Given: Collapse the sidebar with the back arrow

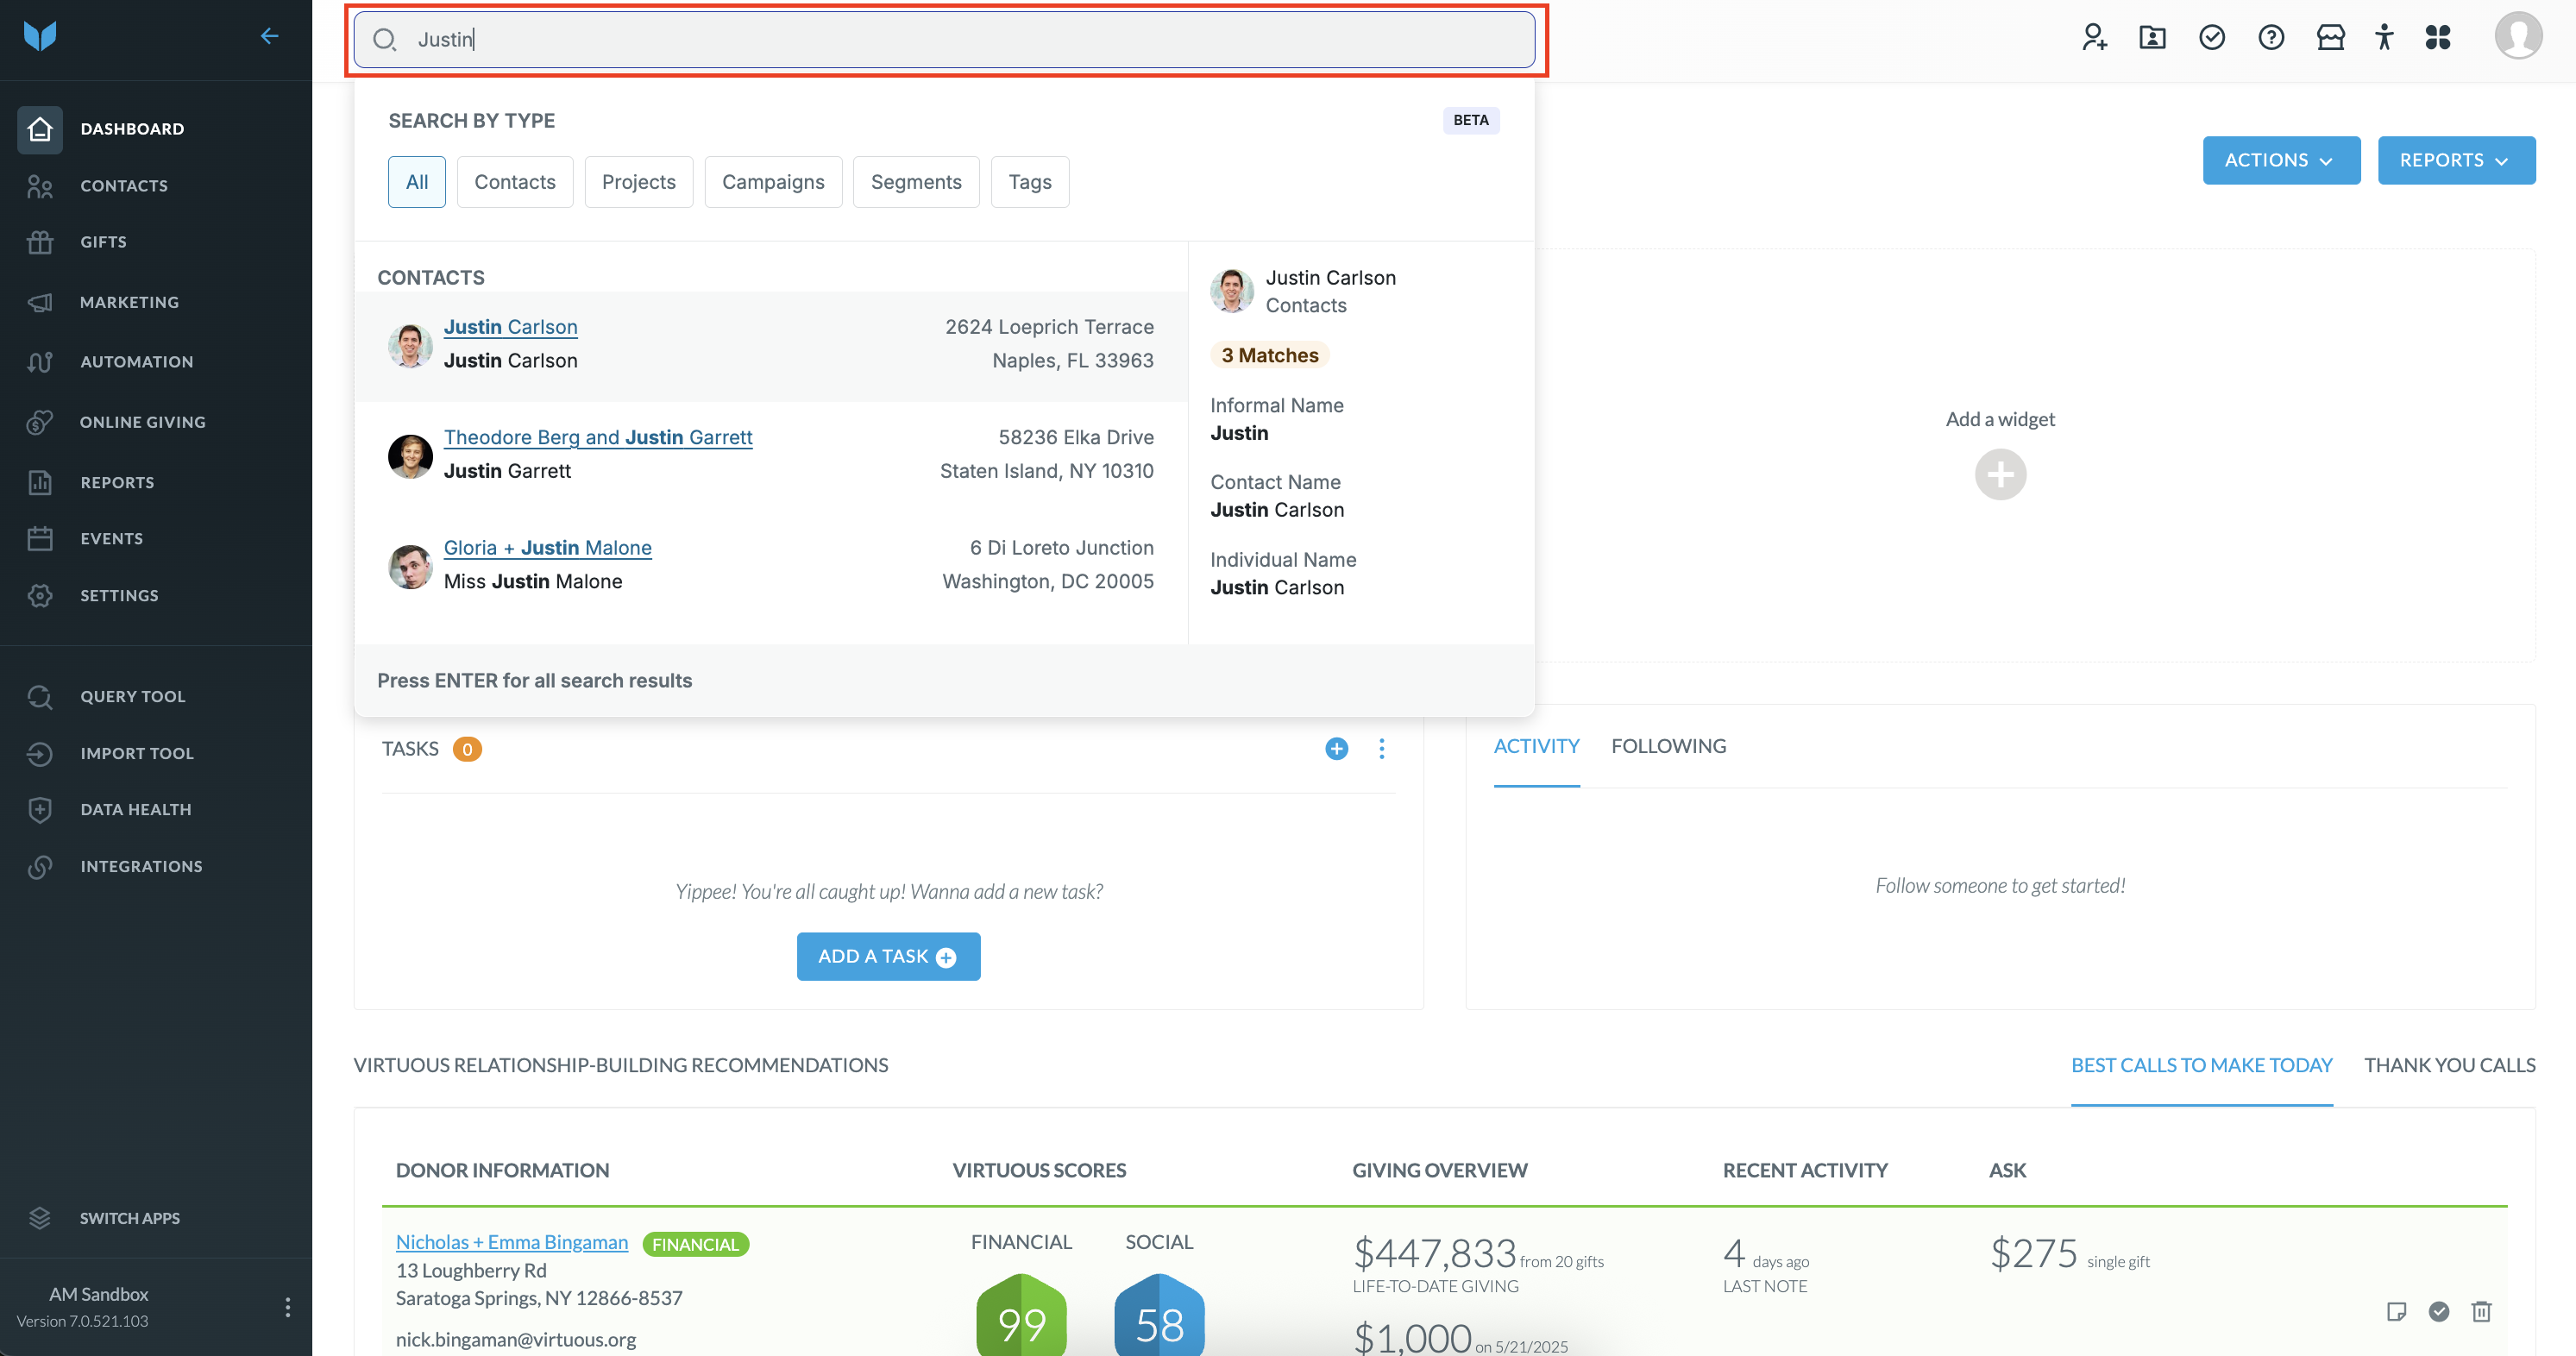Looking at the screenshot, I should 269,36.
